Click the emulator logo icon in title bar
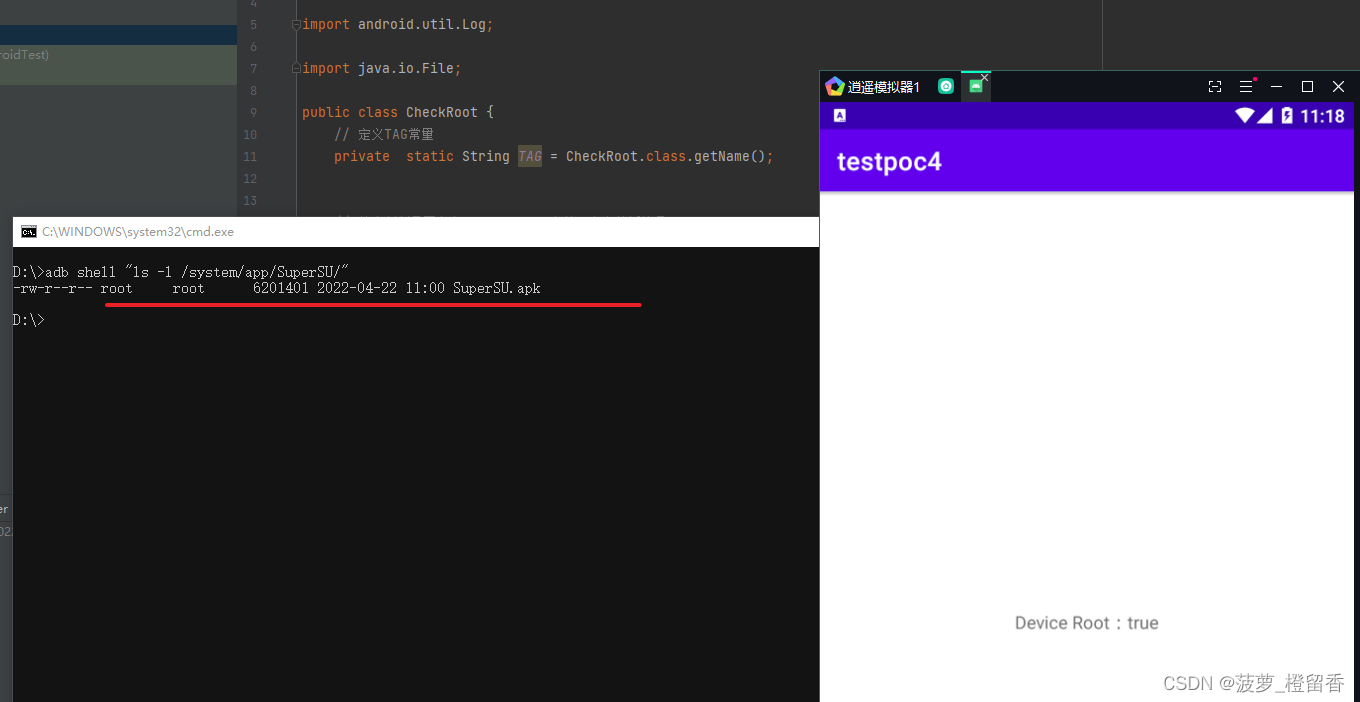Image resolution: width=1360 pixels, height=702 pixels. (835, 87)
